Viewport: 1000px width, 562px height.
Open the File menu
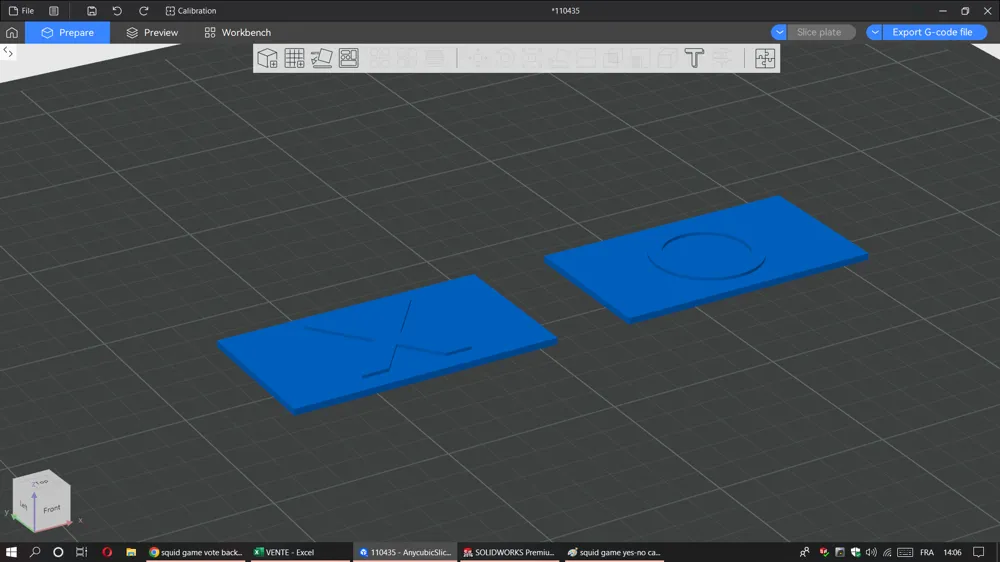(x=21, y=11)
